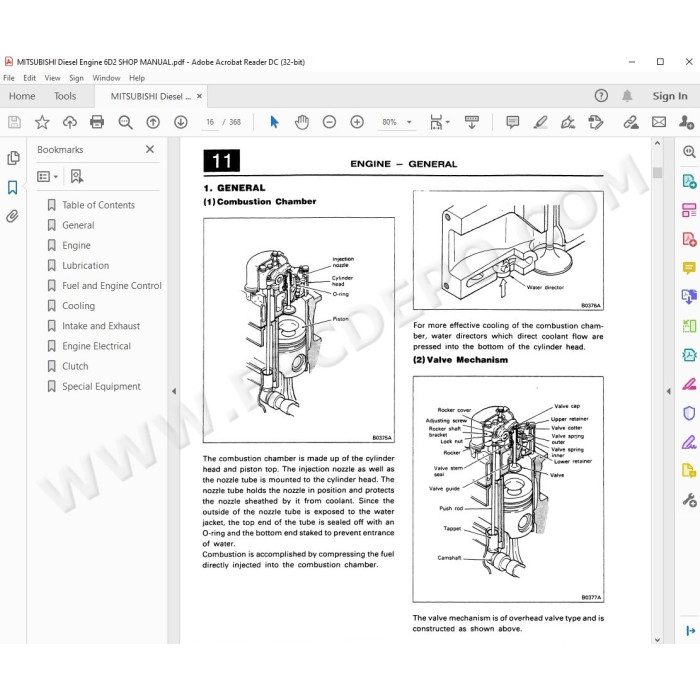The width and height of the screenshot is (700, 700).
Task: Open Create PDF tool in right pane
Action: point(689,239)
